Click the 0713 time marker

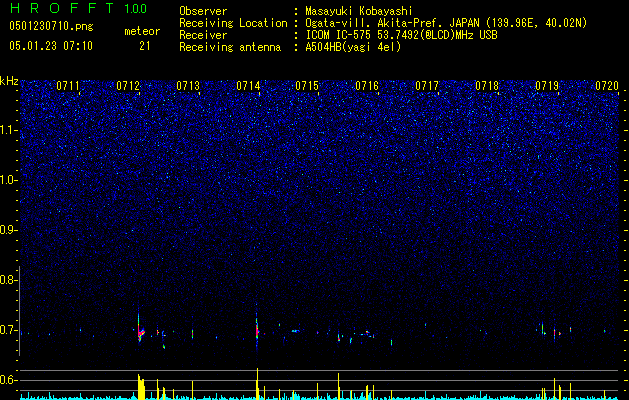[188, 85]
